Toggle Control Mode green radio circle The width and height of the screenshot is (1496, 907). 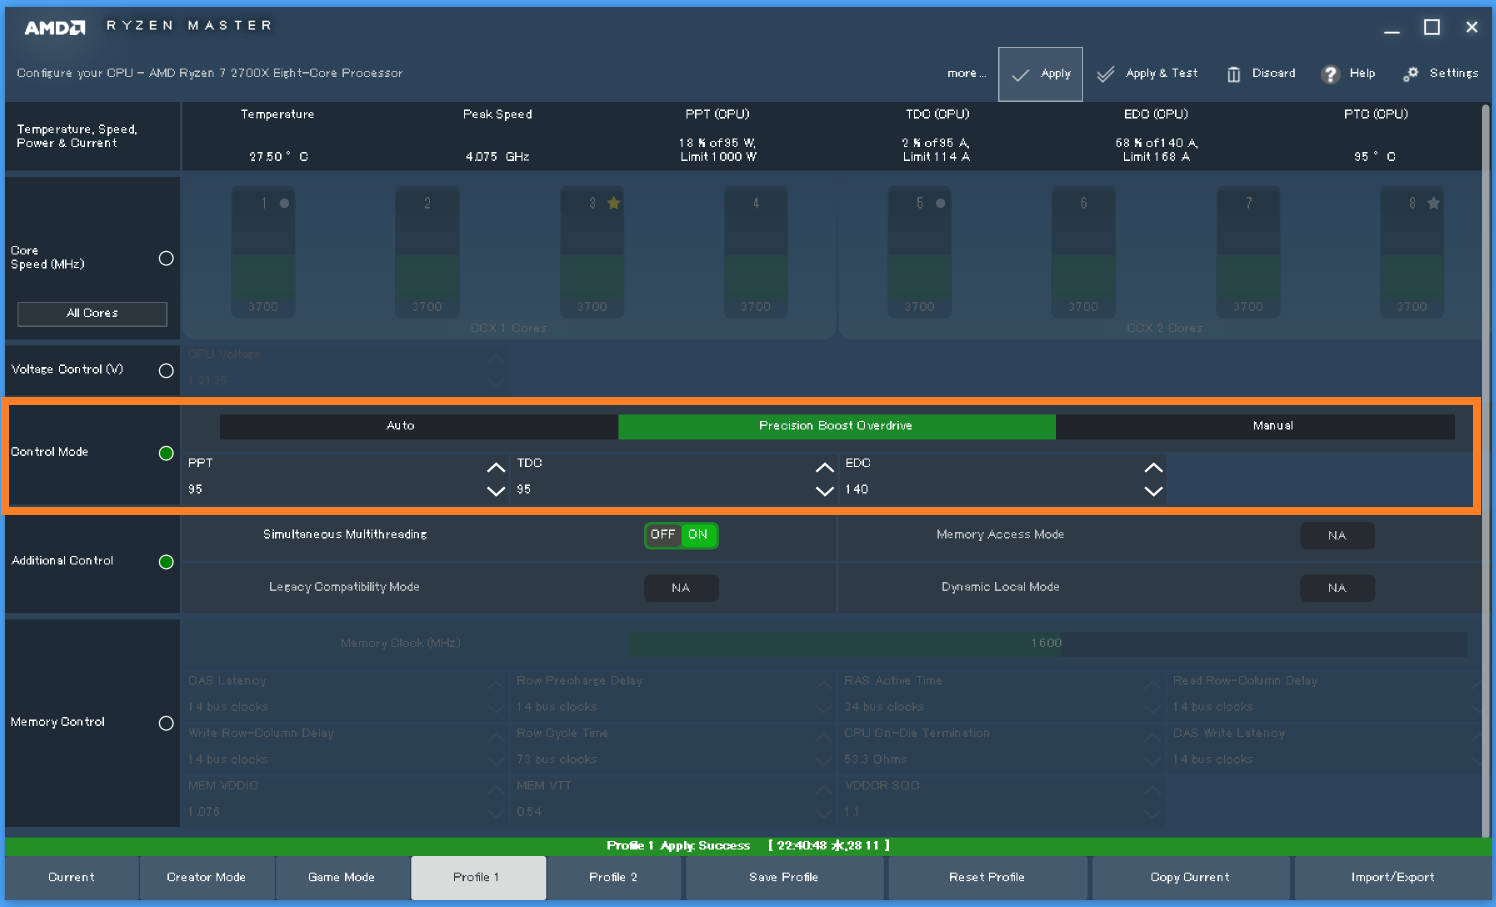tap(166, 453)
